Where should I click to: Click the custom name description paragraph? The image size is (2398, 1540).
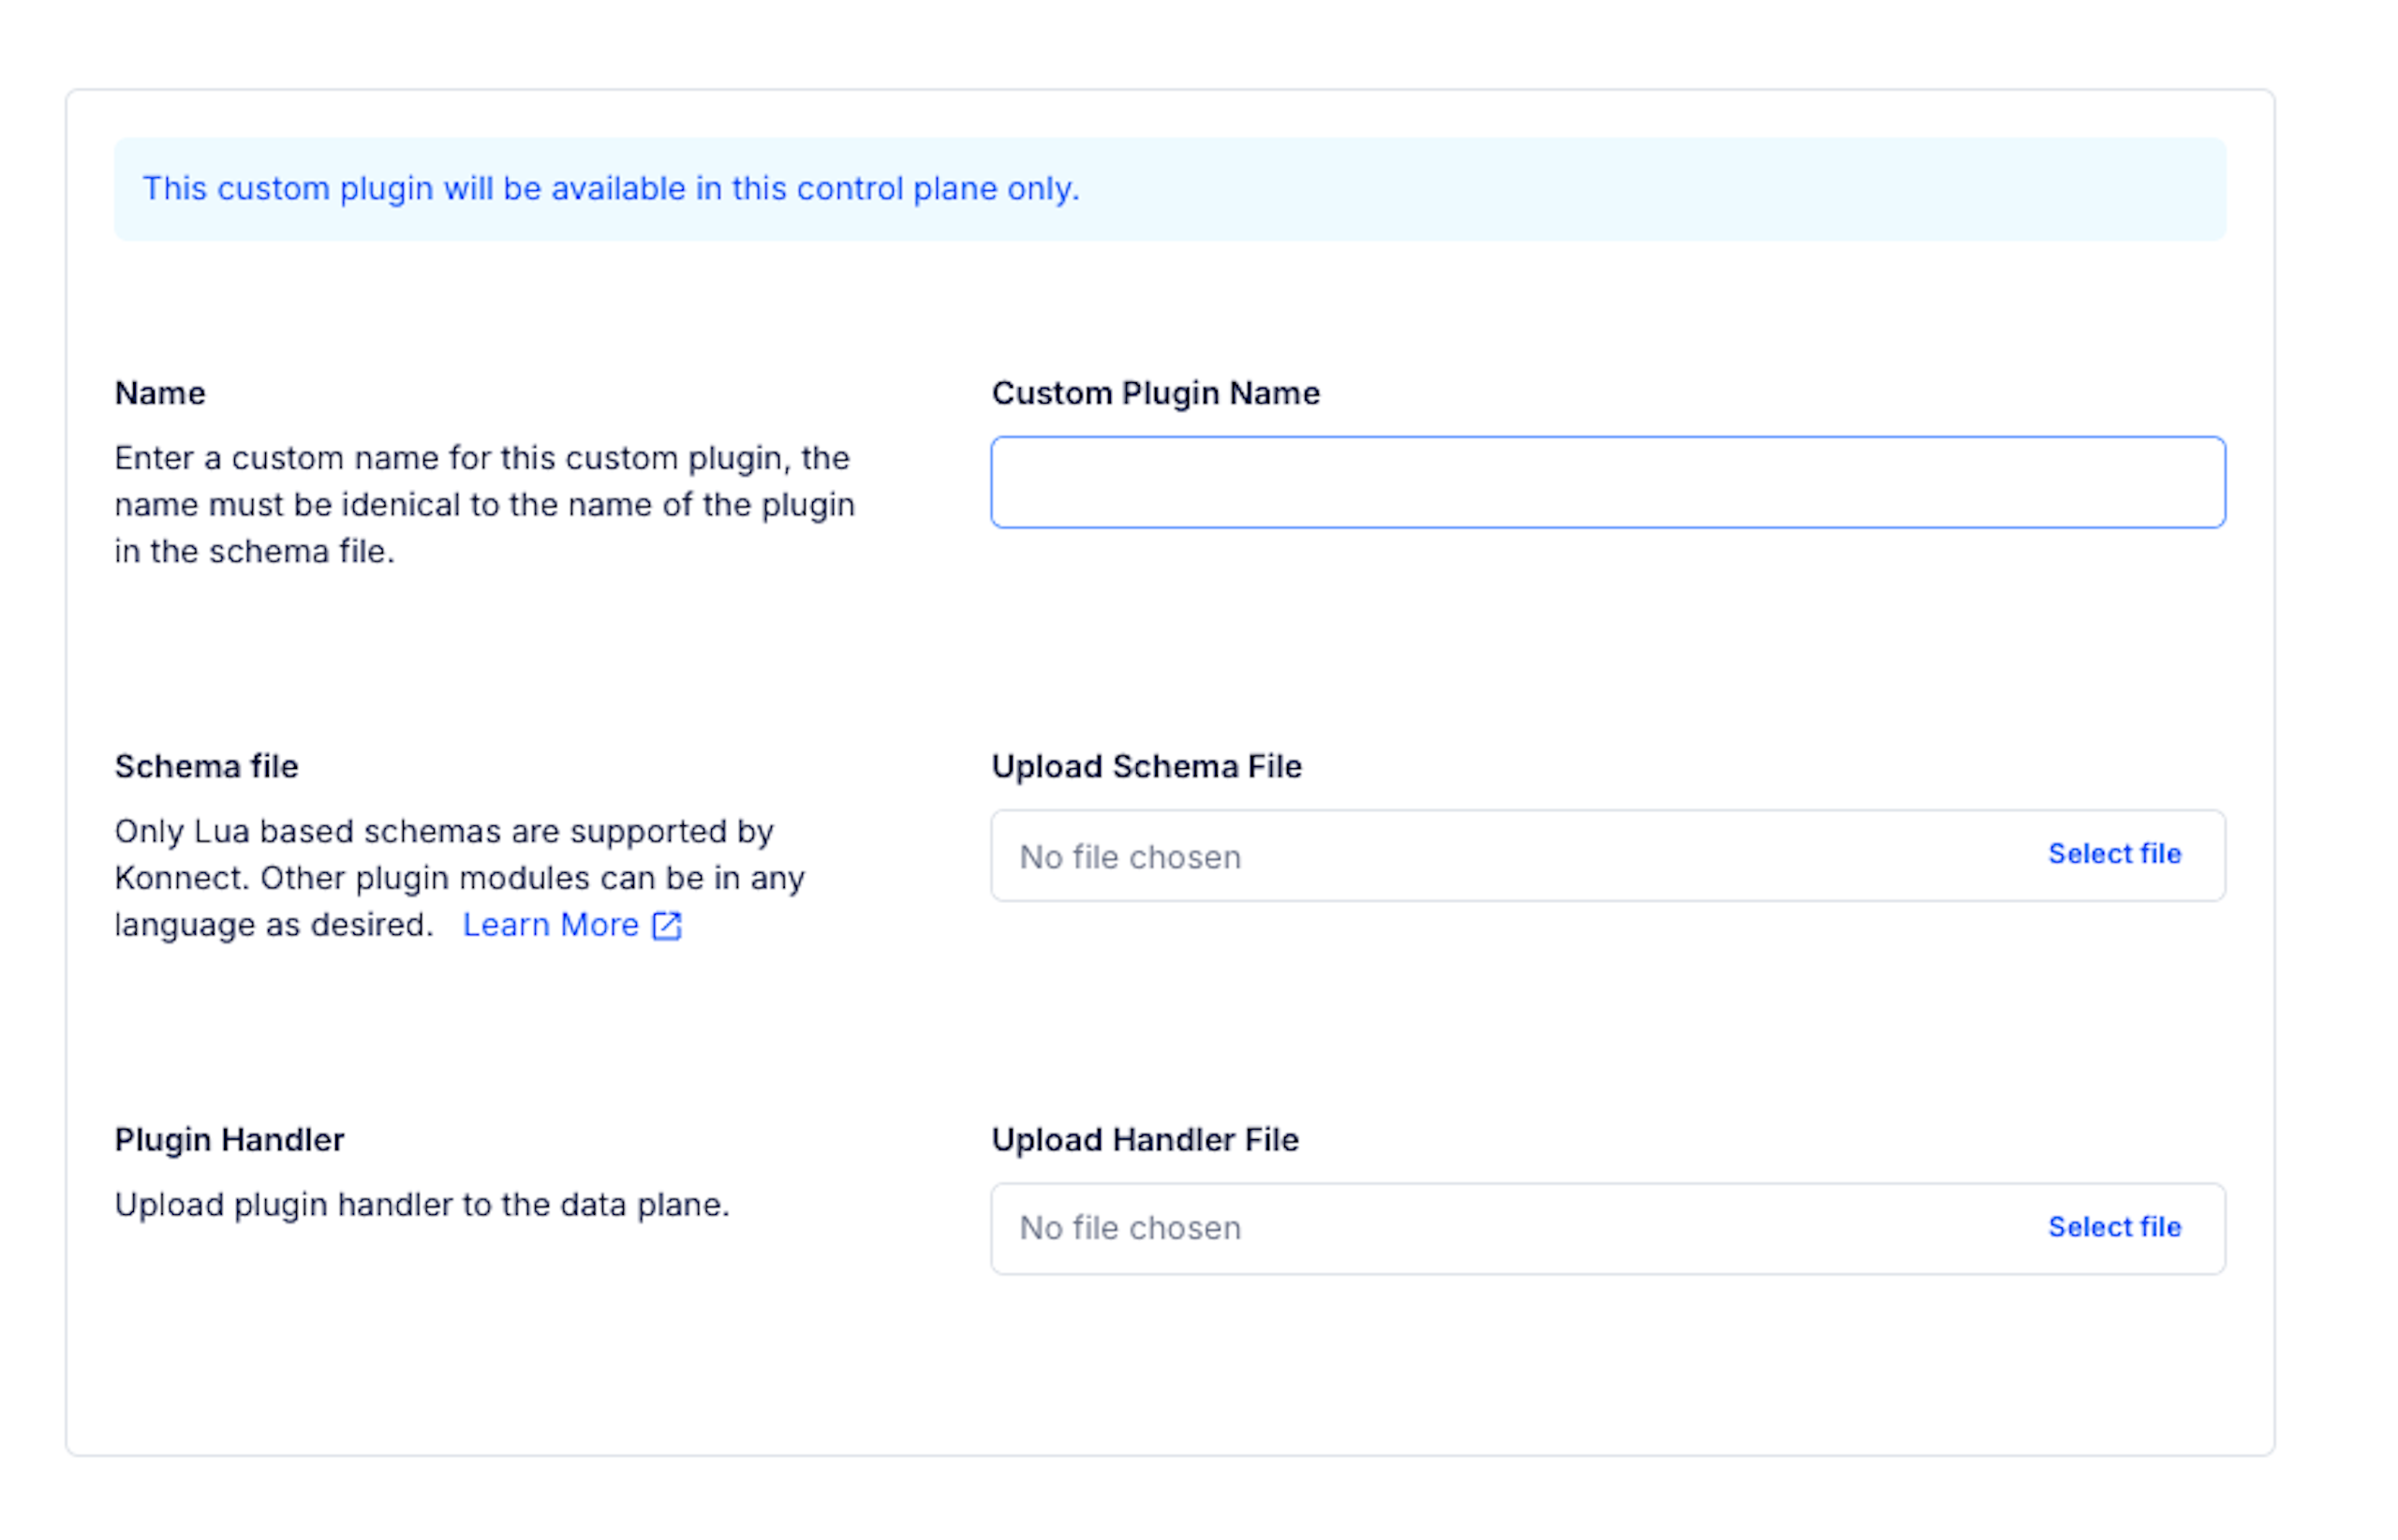coord(484,505)
